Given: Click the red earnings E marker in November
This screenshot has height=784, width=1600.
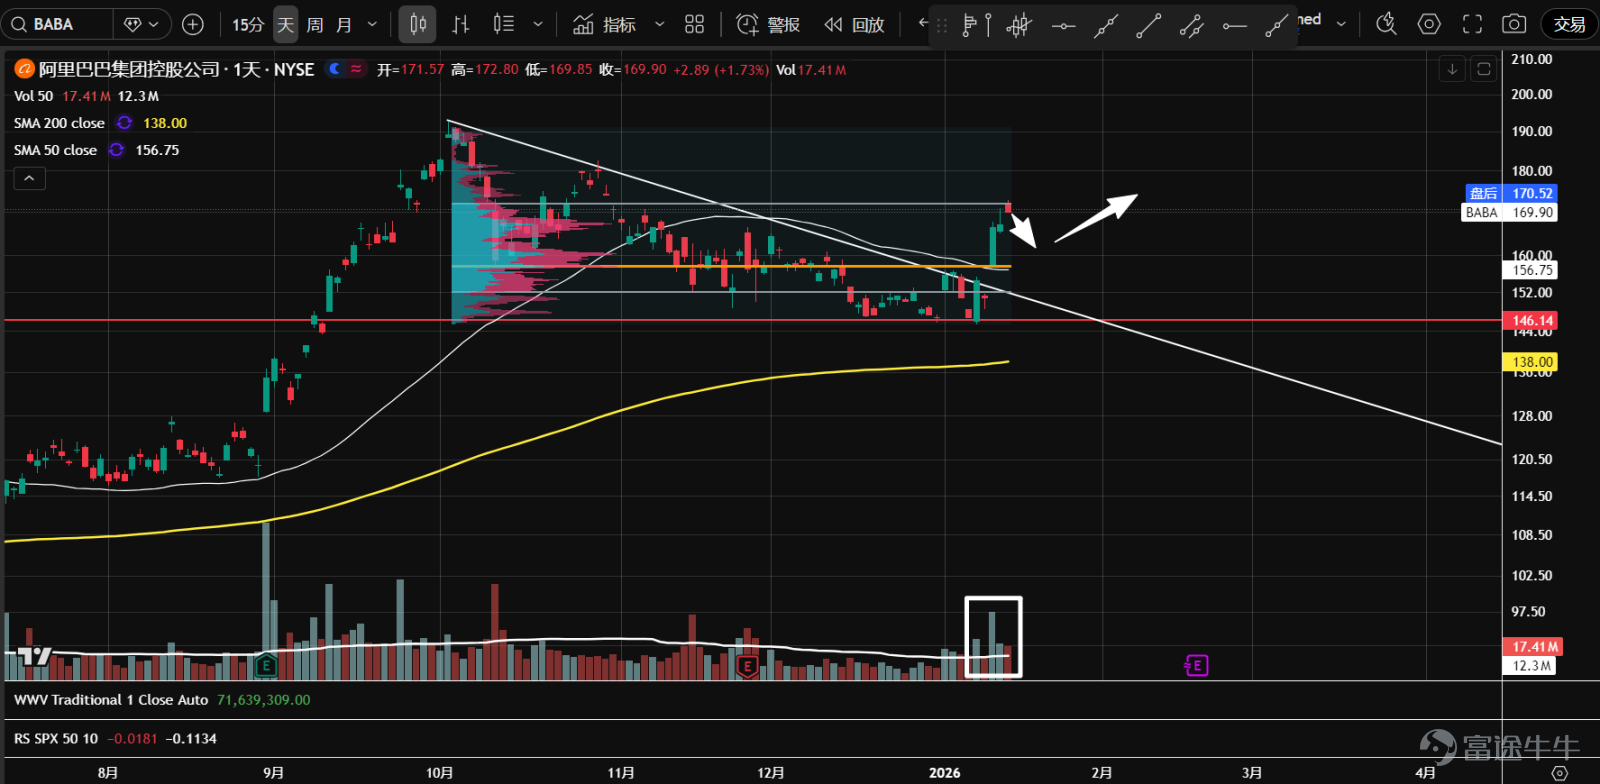Looking at the screenshot, I should 746,665.
